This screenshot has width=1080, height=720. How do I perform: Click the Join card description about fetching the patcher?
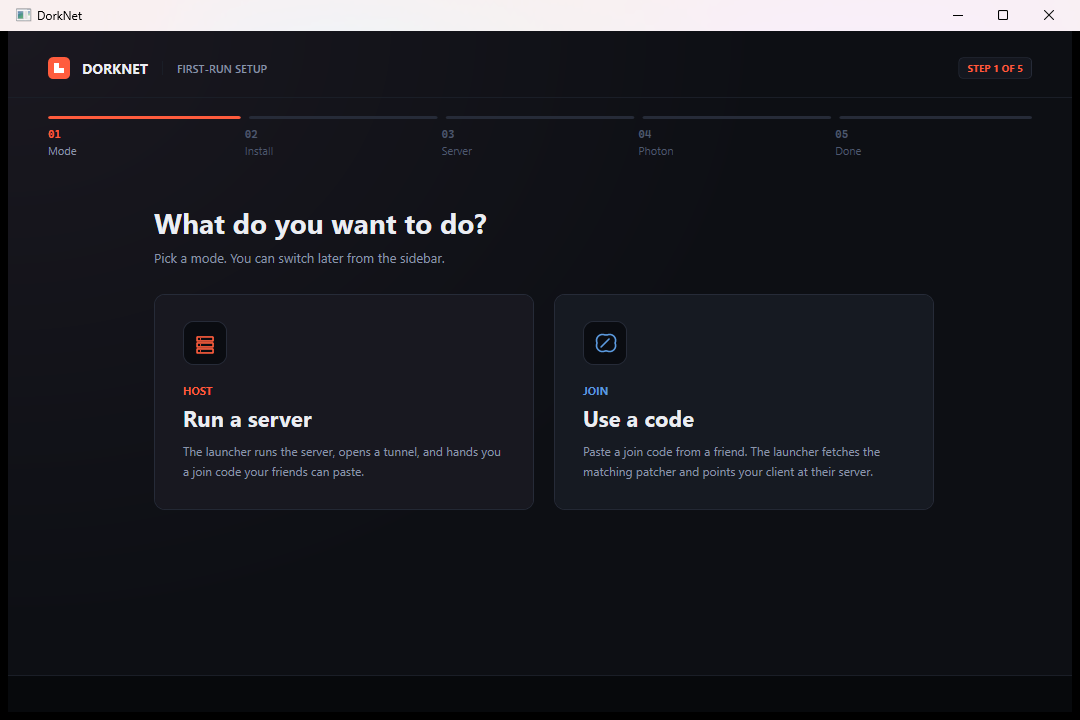pyautogui.click(x=731, y=462)
